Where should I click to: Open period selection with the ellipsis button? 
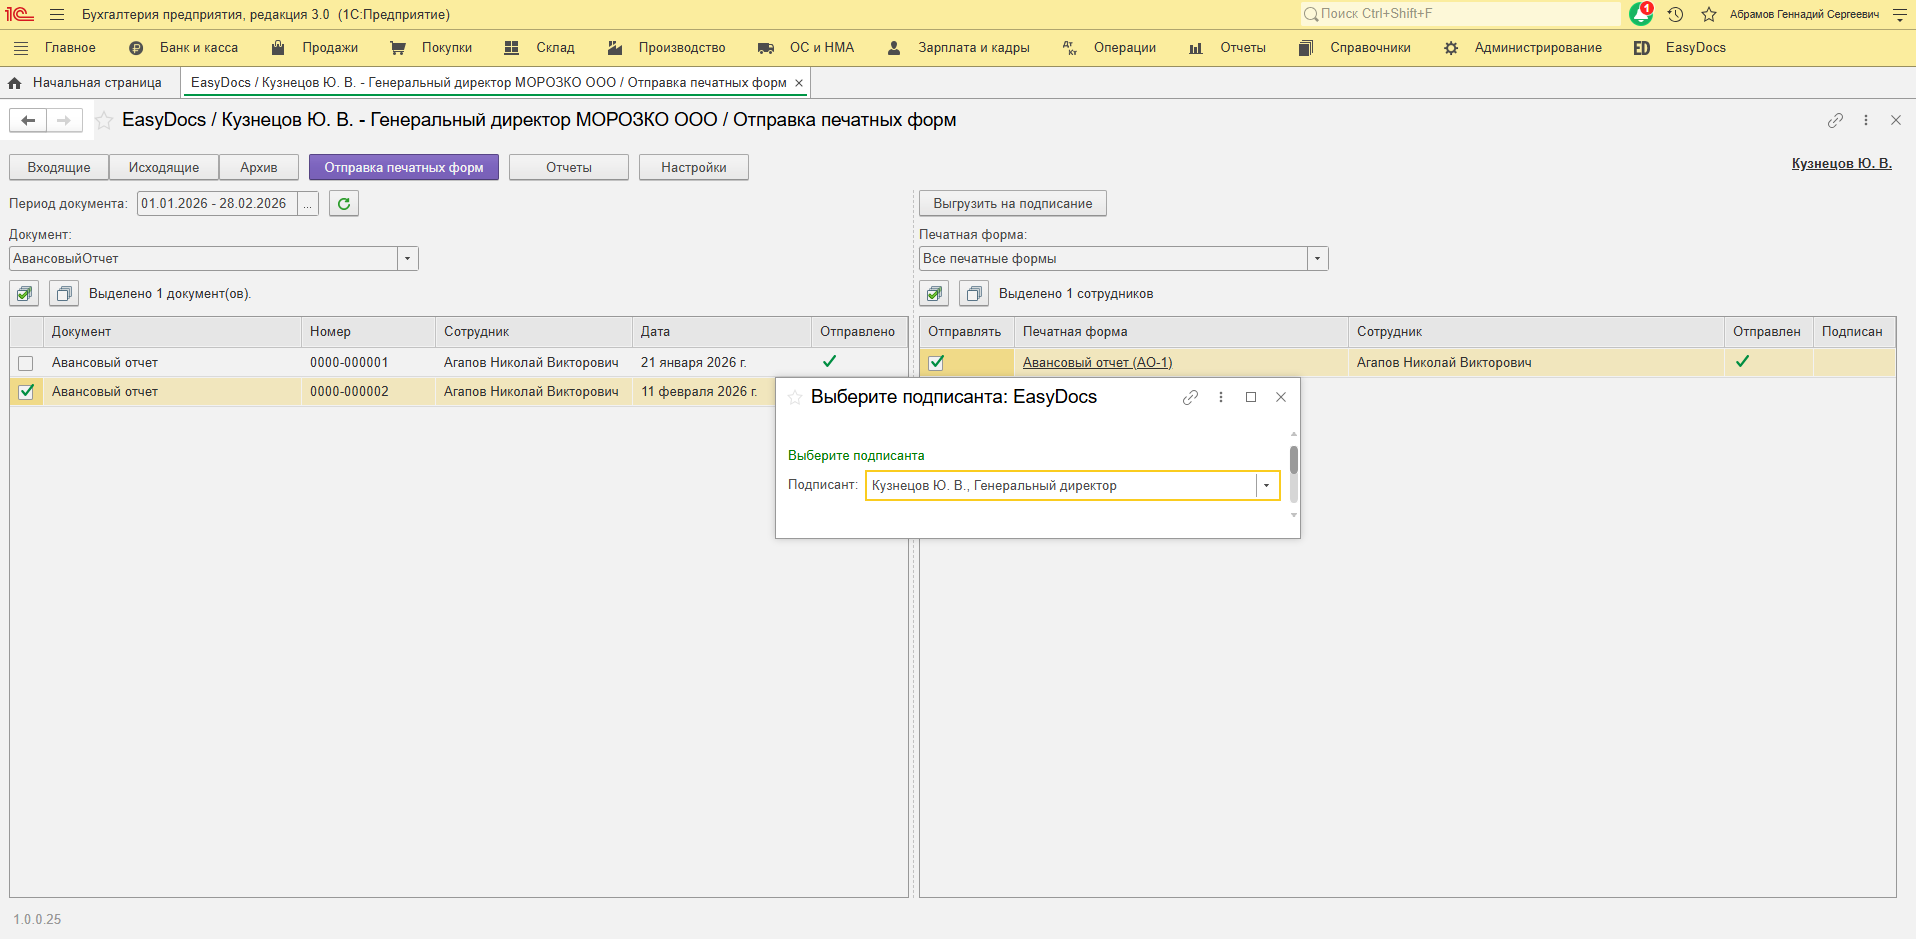coord(308,204)
